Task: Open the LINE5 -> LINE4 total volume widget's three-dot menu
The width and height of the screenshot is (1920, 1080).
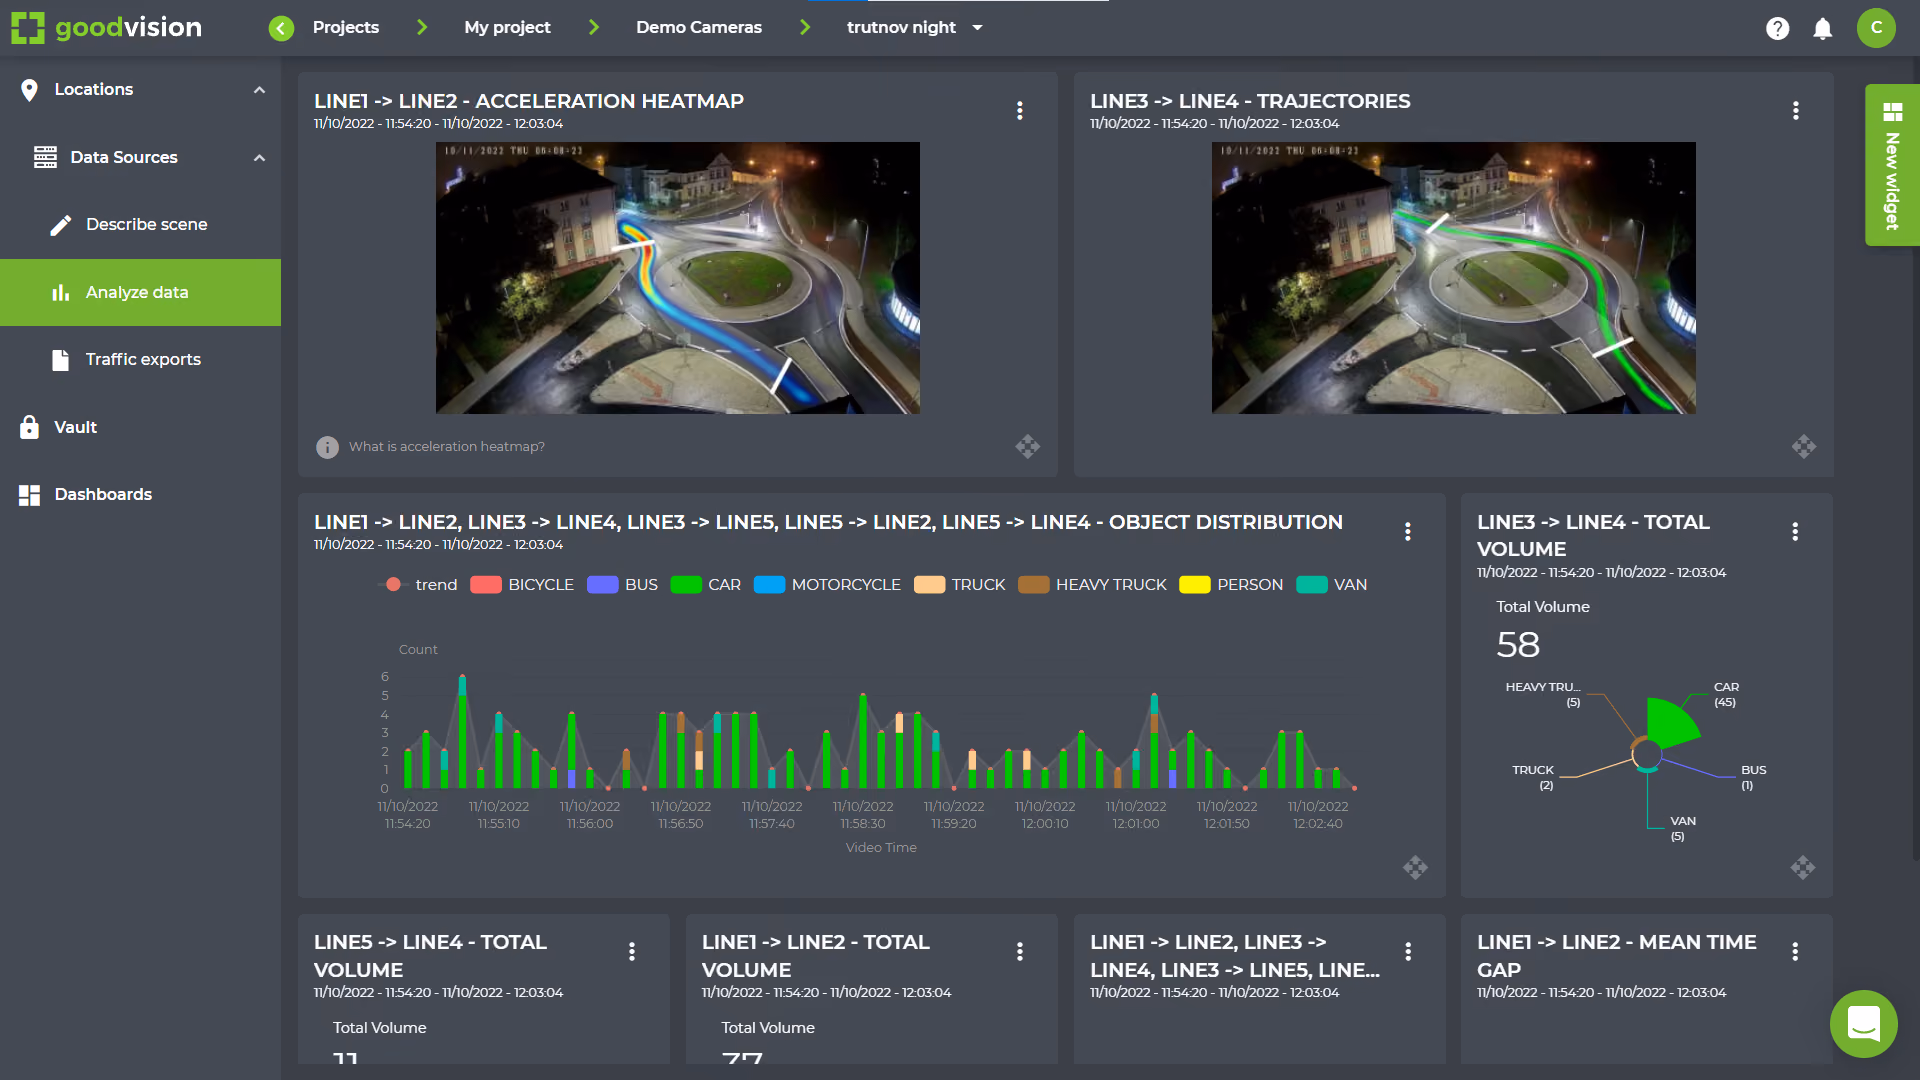Action: tap(632, 951)
